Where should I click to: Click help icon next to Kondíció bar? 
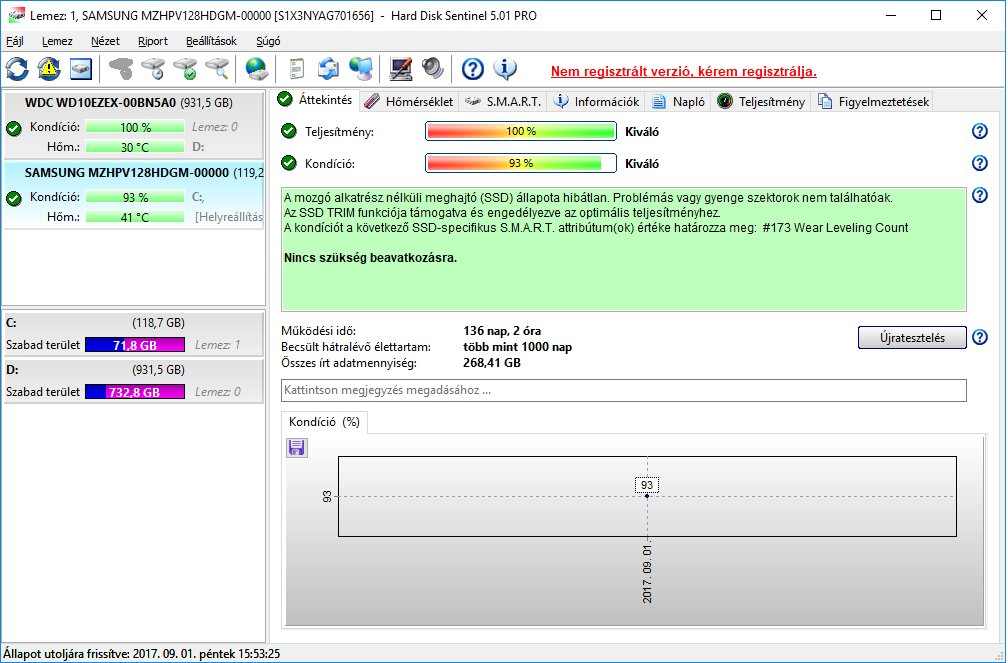tap(980, 163)
